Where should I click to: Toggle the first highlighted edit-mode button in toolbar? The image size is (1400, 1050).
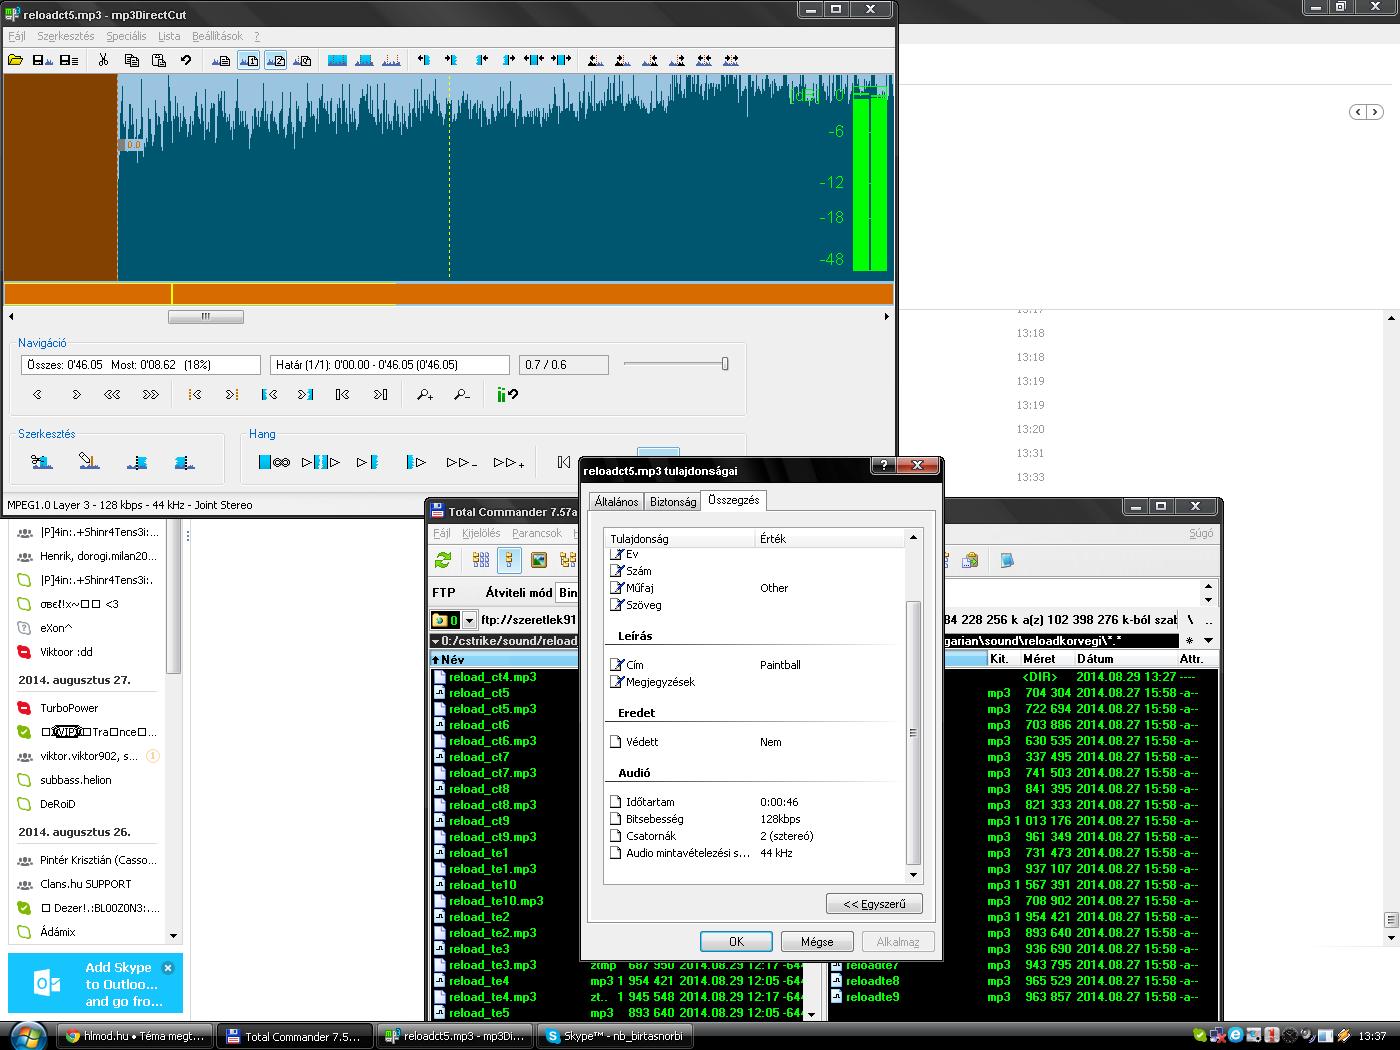click(248, 60)
